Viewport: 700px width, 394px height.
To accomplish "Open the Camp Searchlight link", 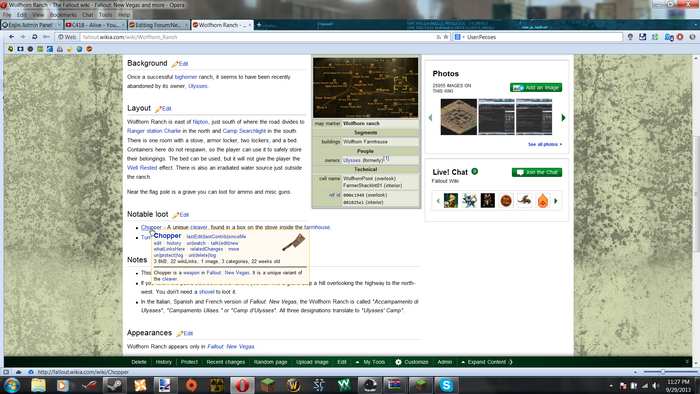I will tap(244, 131).
